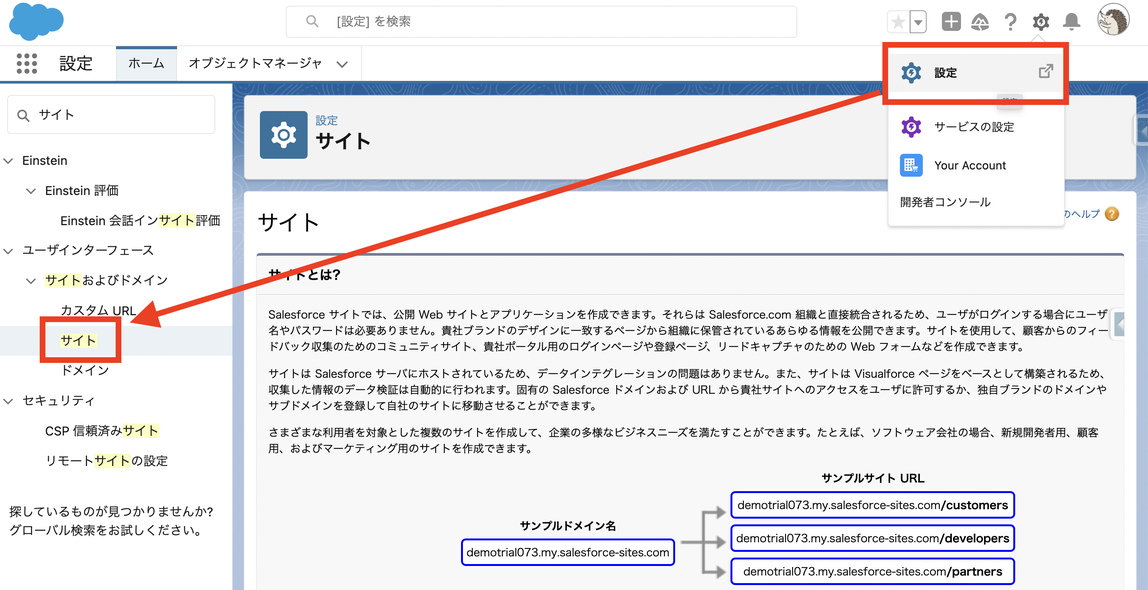Click the サイトとは? section heading
Image resolution: width=1148 pixels, height=590 pixels.
click(305, 276)
